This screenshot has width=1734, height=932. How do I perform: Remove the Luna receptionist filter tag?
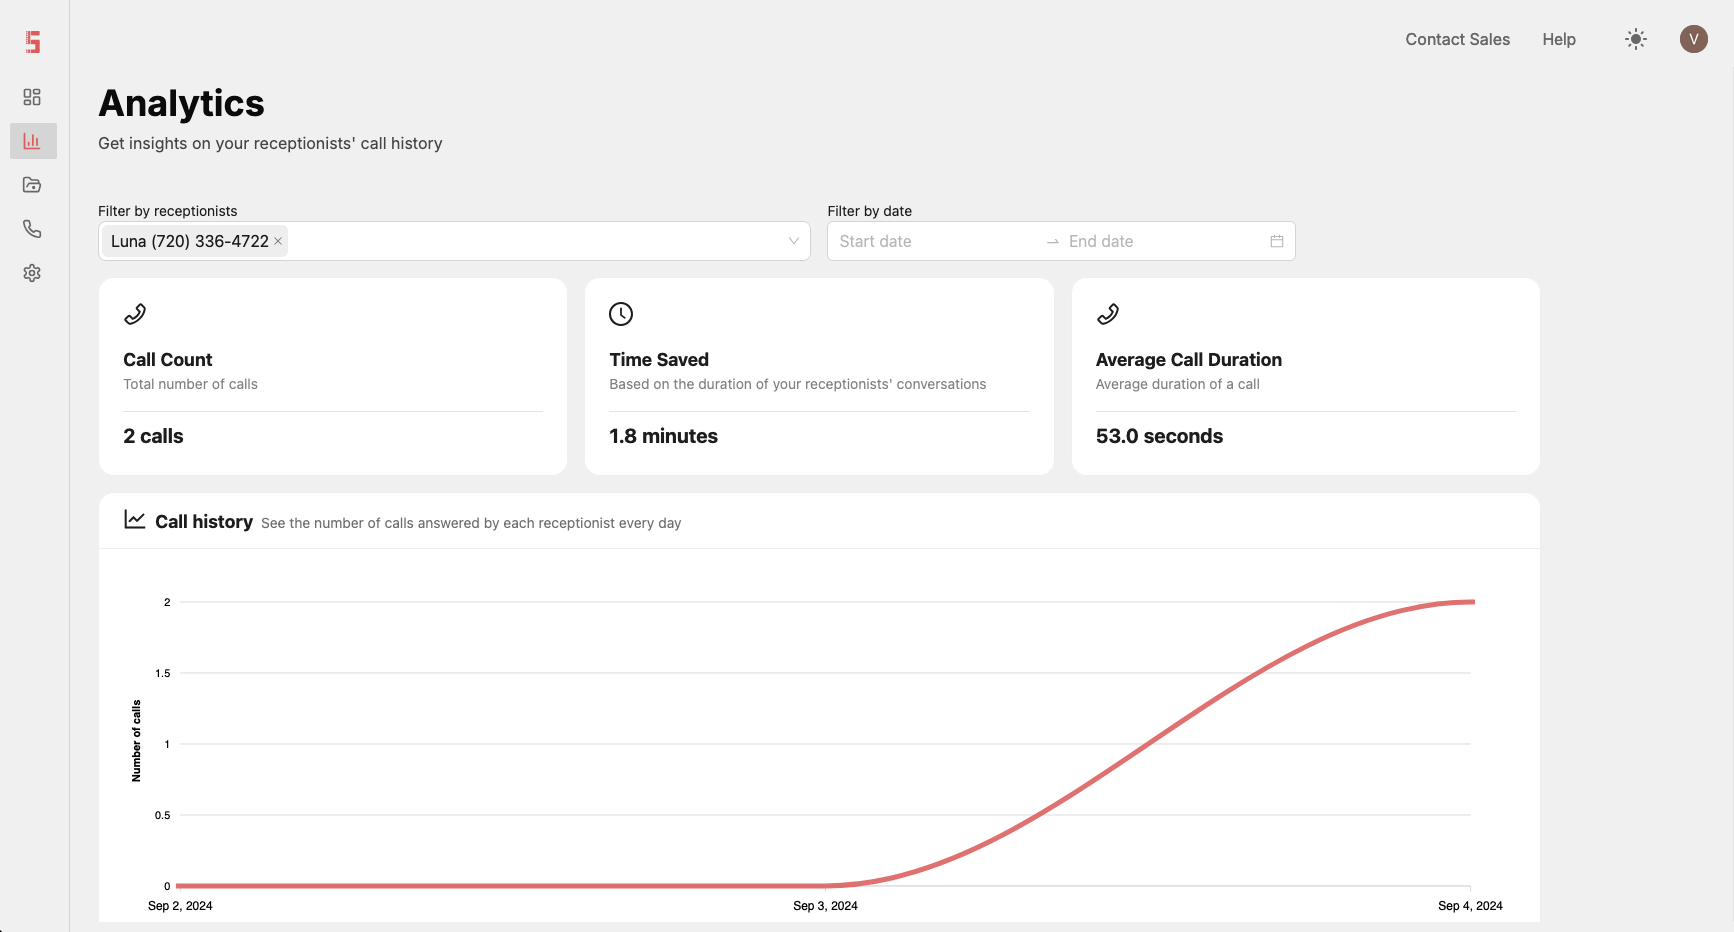pos(277,240)
